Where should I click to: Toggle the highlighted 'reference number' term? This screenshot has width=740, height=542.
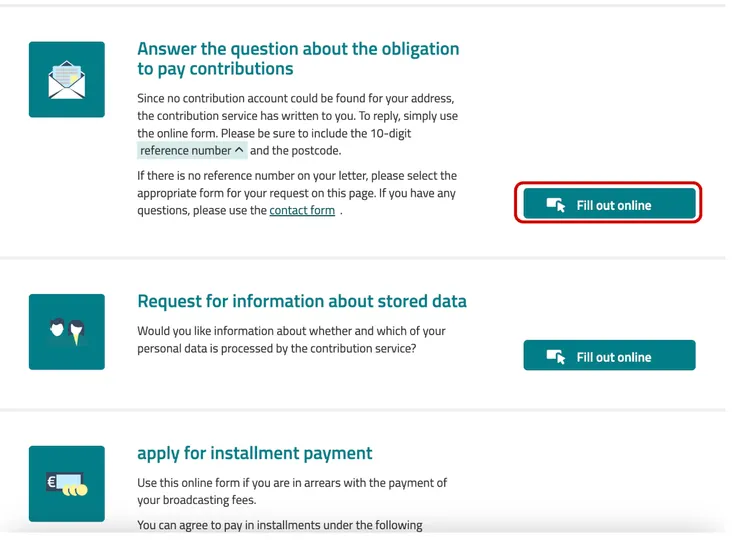point(186,151)
